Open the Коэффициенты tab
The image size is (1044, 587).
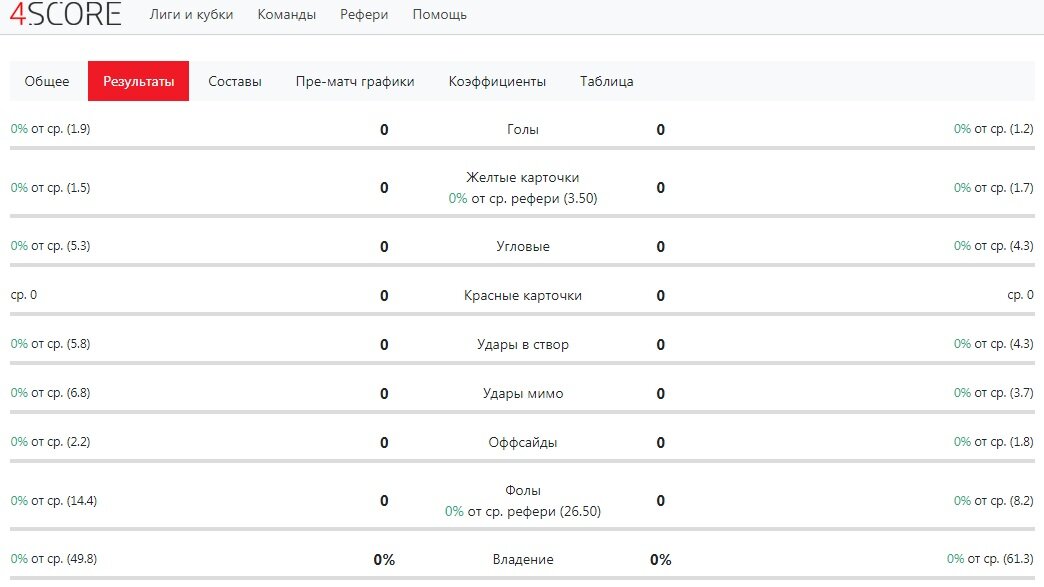pyautogui.click(x=497, y=81)
